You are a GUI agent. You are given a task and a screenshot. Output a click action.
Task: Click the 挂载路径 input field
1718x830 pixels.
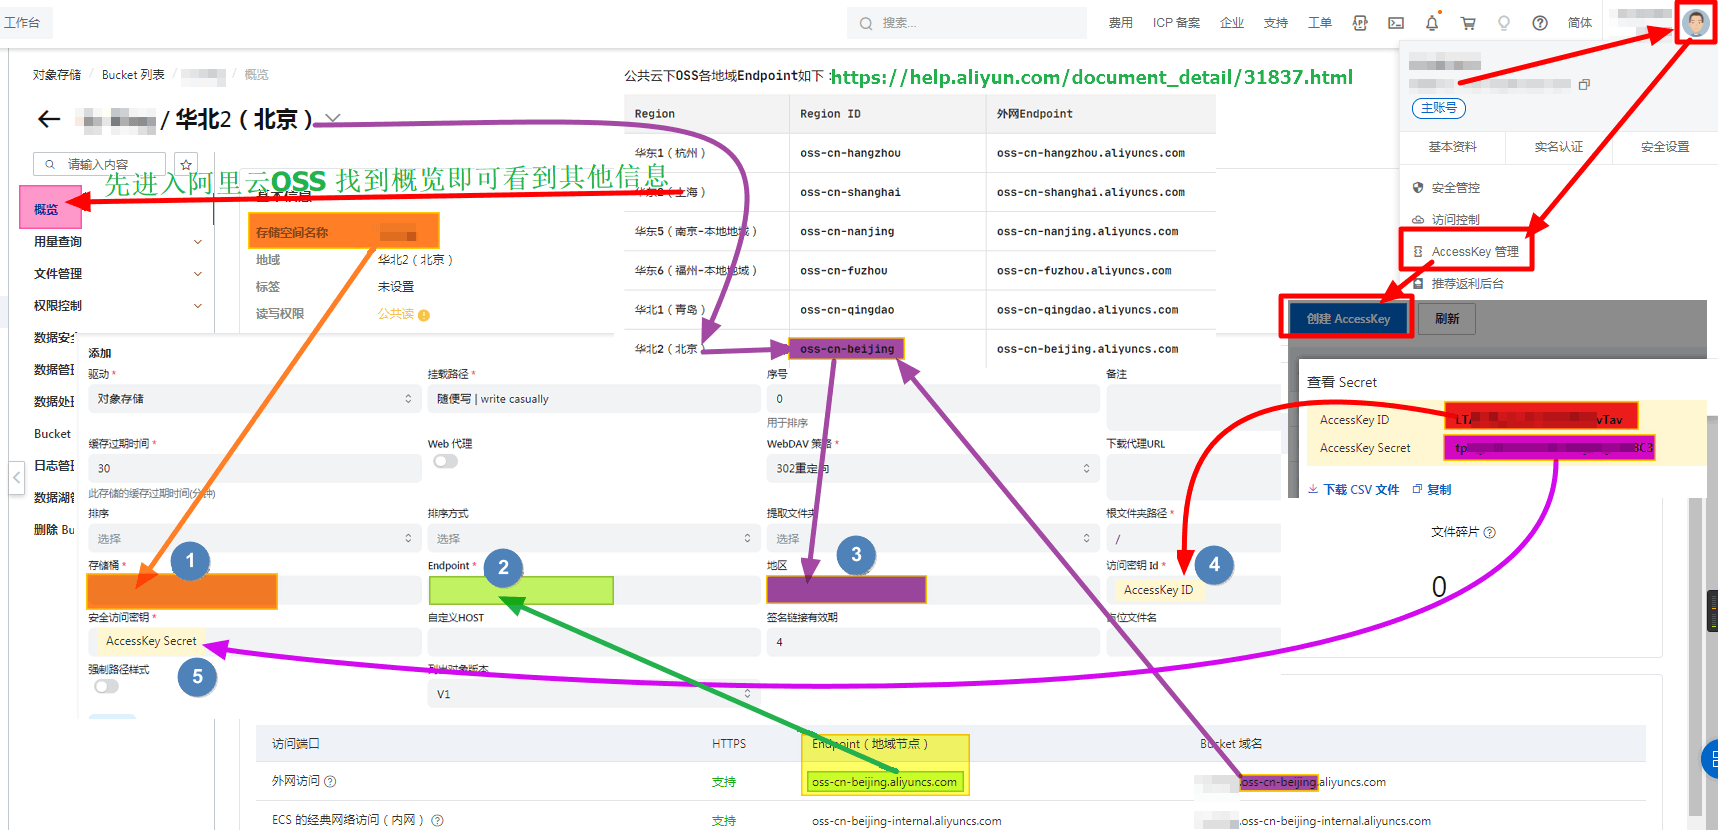[x=594, y=399]
